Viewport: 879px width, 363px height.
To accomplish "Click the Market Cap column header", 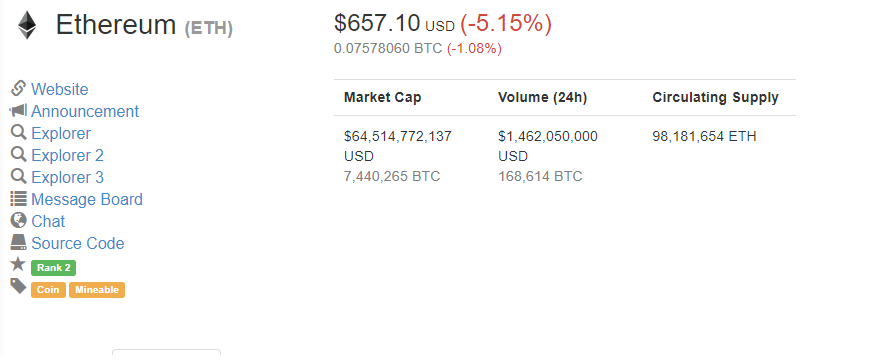I will click(x=382, y=97).
